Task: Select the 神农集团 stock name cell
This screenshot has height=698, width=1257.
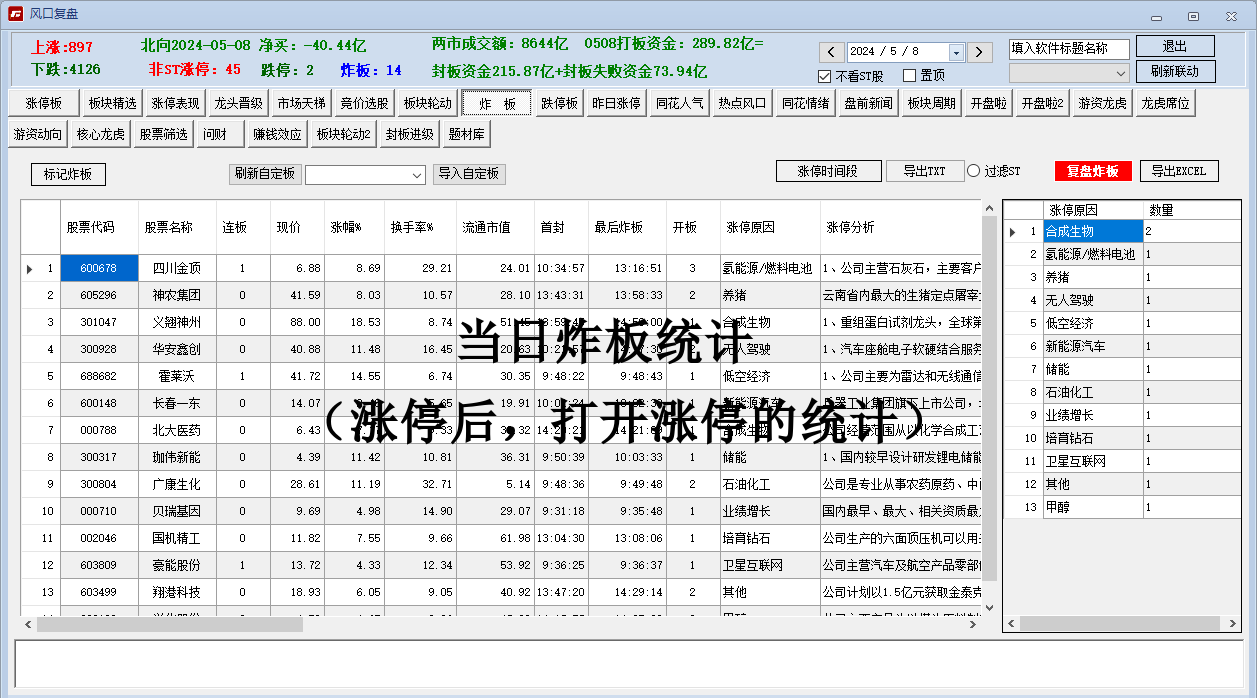Action: 177,295
